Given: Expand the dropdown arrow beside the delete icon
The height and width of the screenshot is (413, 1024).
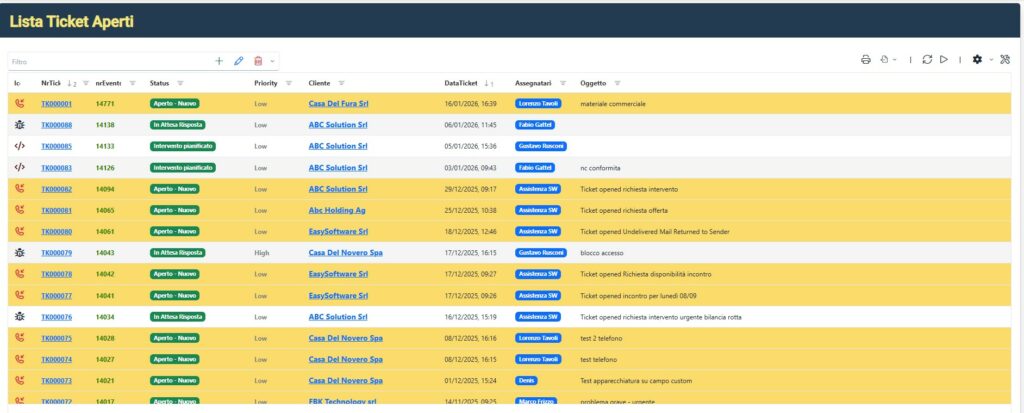Looking at the screenshot, I should pyautogui.click(x=273, y=61).
